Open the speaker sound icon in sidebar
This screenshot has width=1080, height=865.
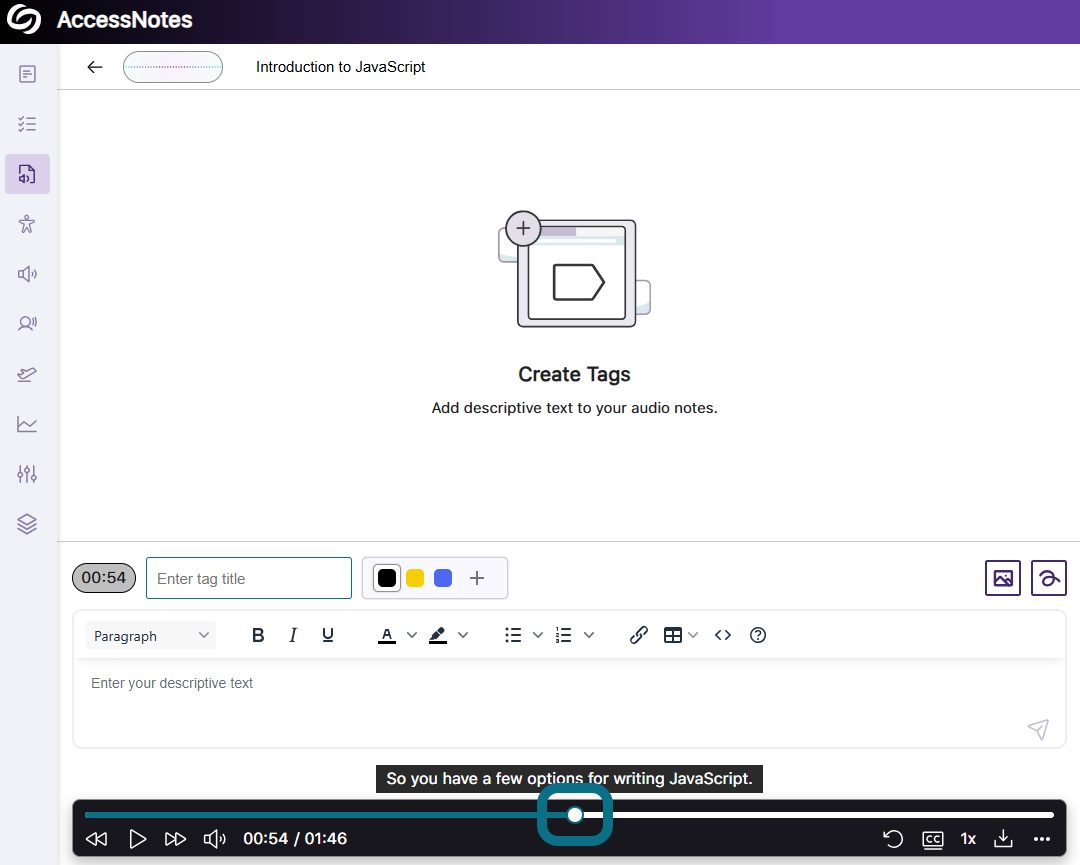tap(28, 274)
